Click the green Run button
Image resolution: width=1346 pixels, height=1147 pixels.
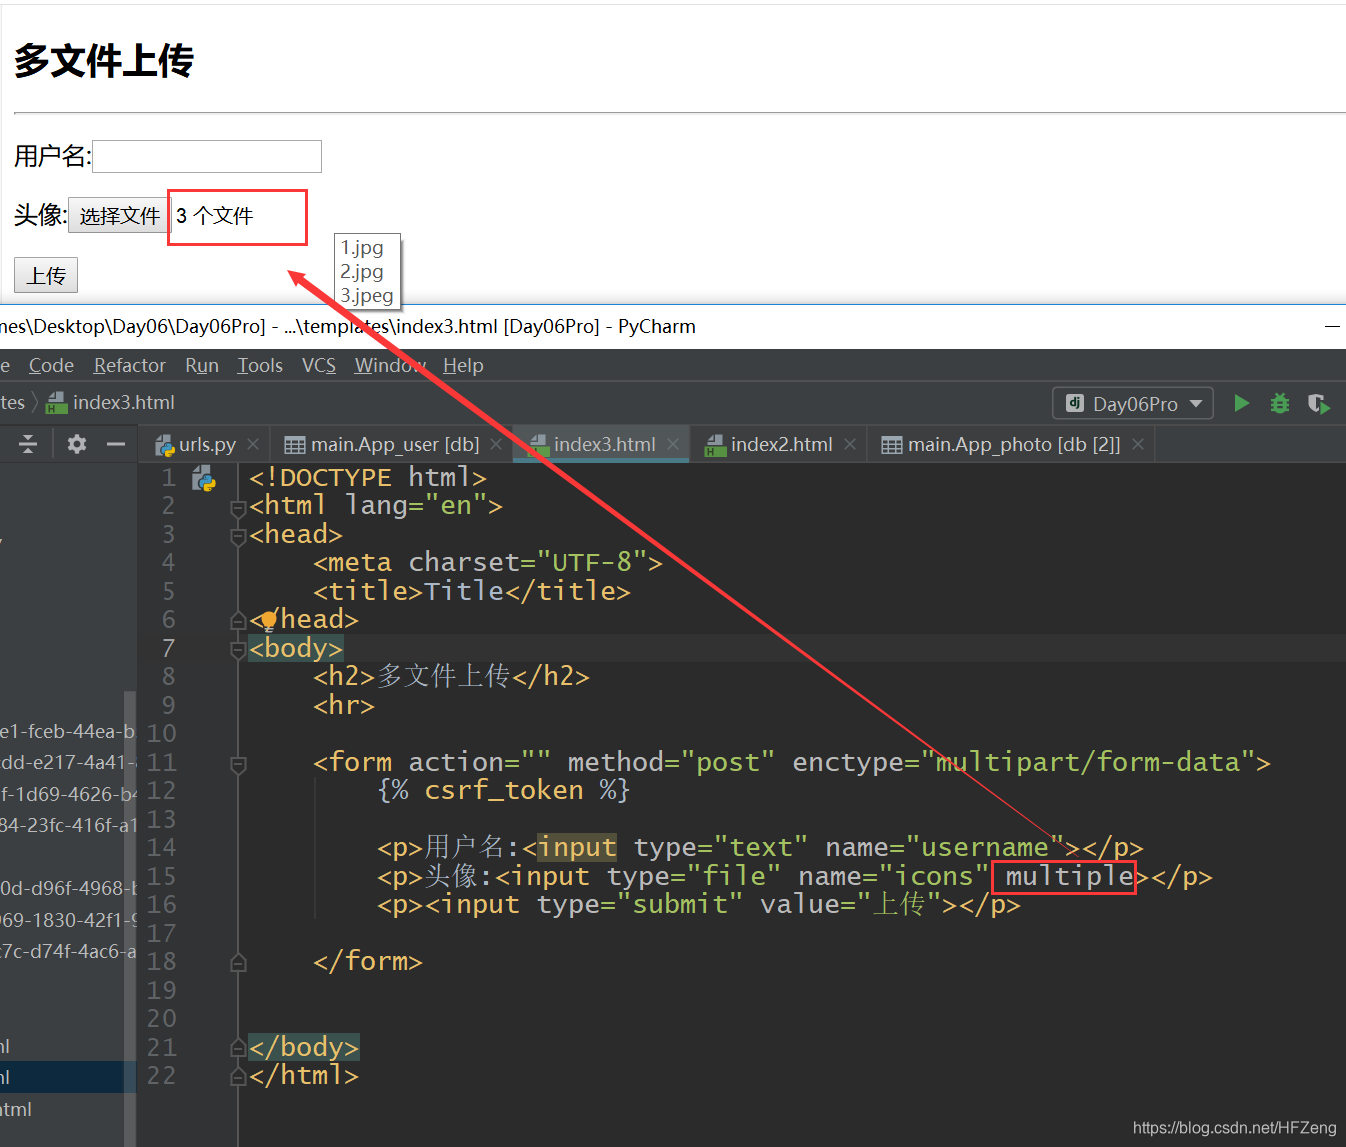(1241, 403)
